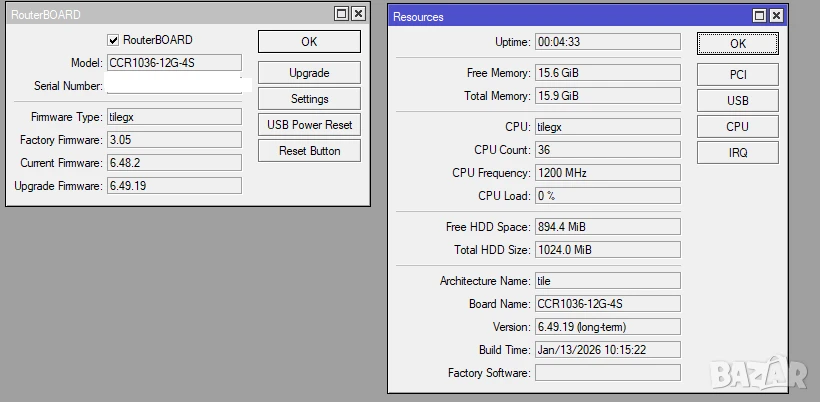Open the IRQ settings
820x402 pixels.
coord(737,153)
